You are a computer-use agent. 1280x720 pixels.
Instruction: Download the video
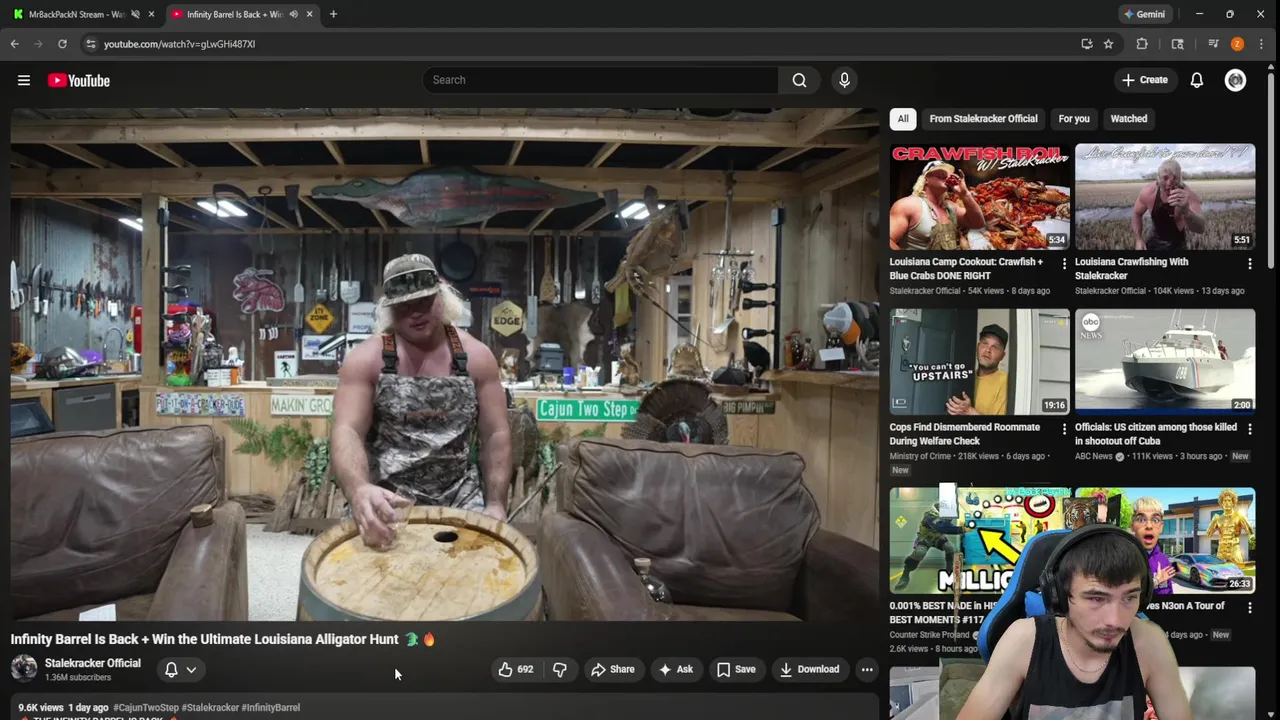[809, 669]
